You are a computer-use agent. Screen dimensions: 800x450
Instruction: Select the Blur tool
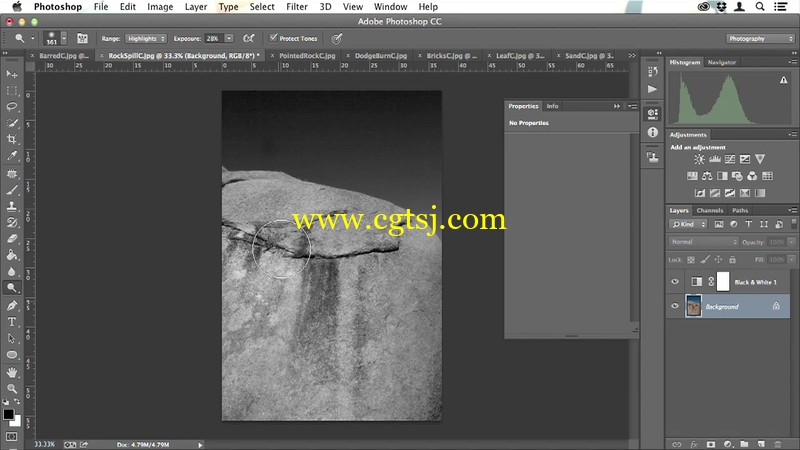point(11,271)
